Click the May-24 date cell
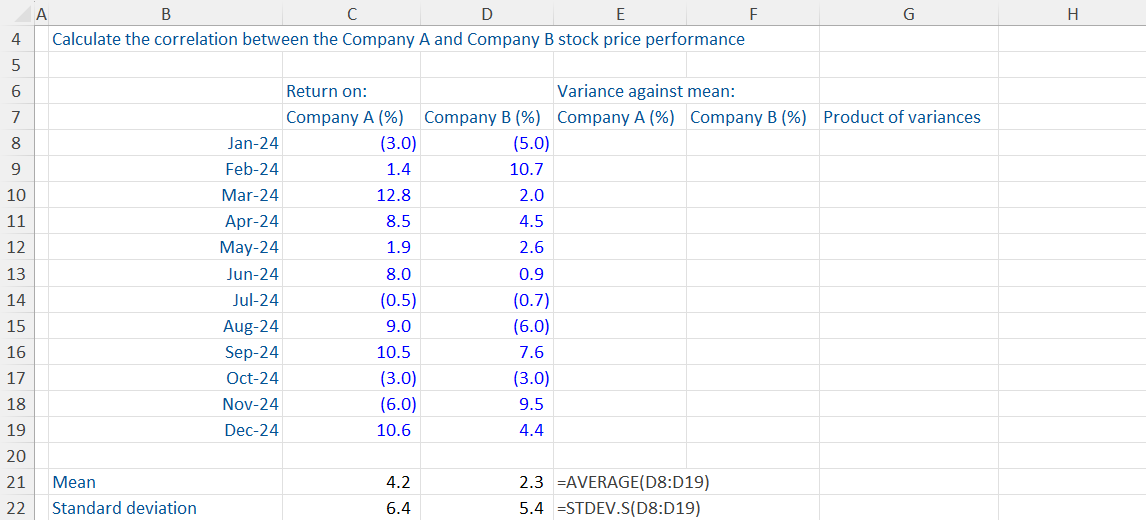The height and width of the screenshot is (520, 1146). pyautogui.click(x=165, y=247)
